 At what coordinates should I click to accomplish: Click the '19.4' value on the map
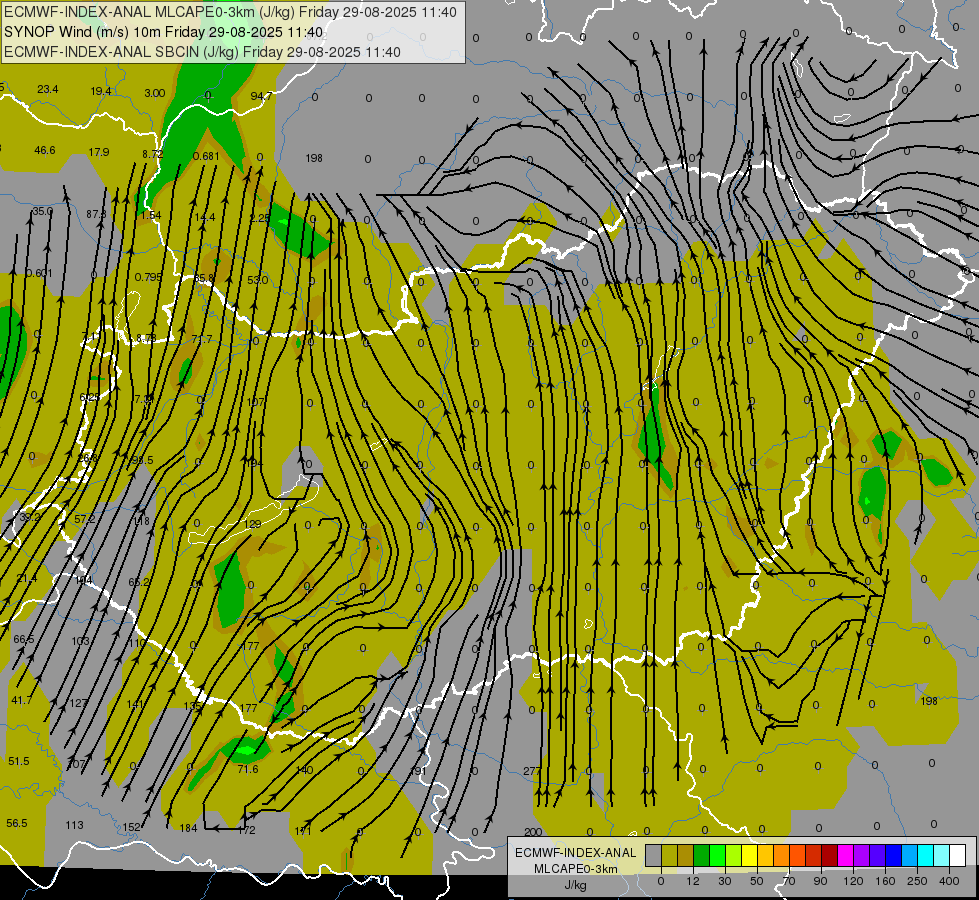click(x=101, y=91)
